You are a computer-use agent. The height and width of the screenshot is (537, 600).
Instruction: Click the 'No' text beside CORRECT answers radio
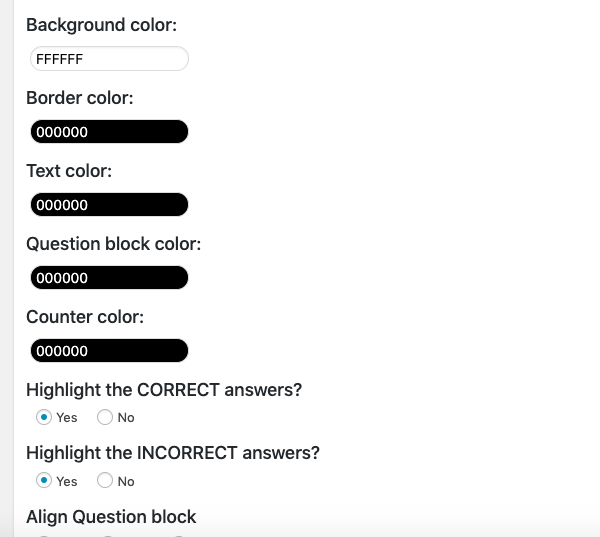(x=126, y=418)
